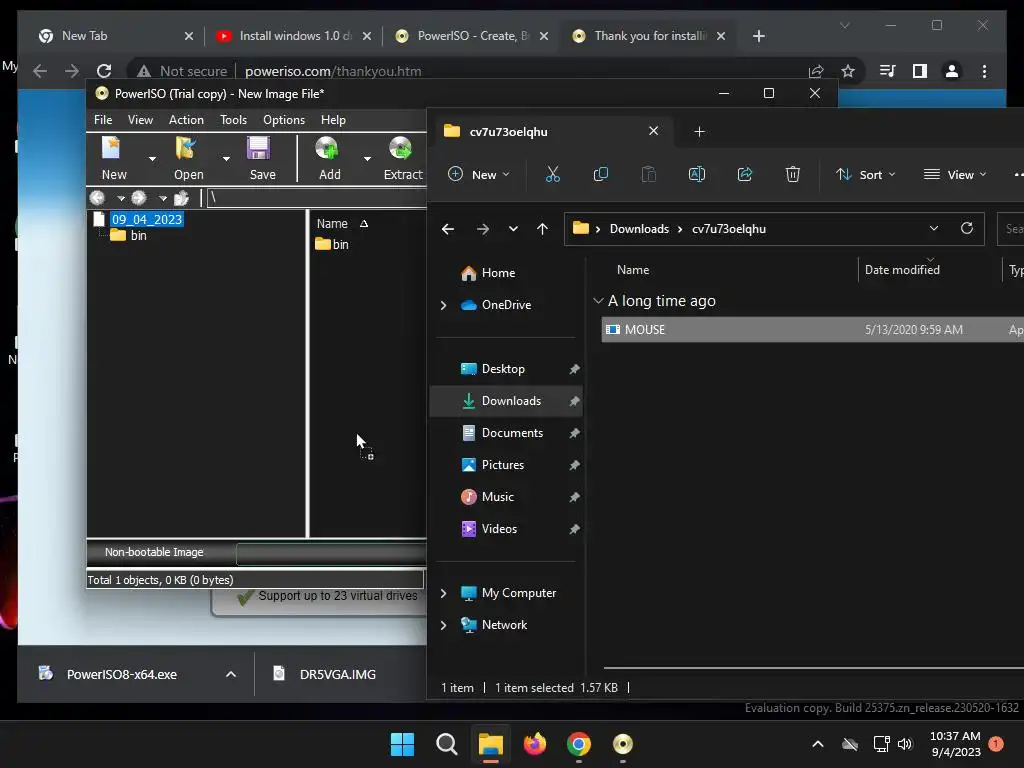This screenshot has width=1024, height=768.
Task: Bookmark this page with Chrome star icon
Action: [x=848, y=71]
